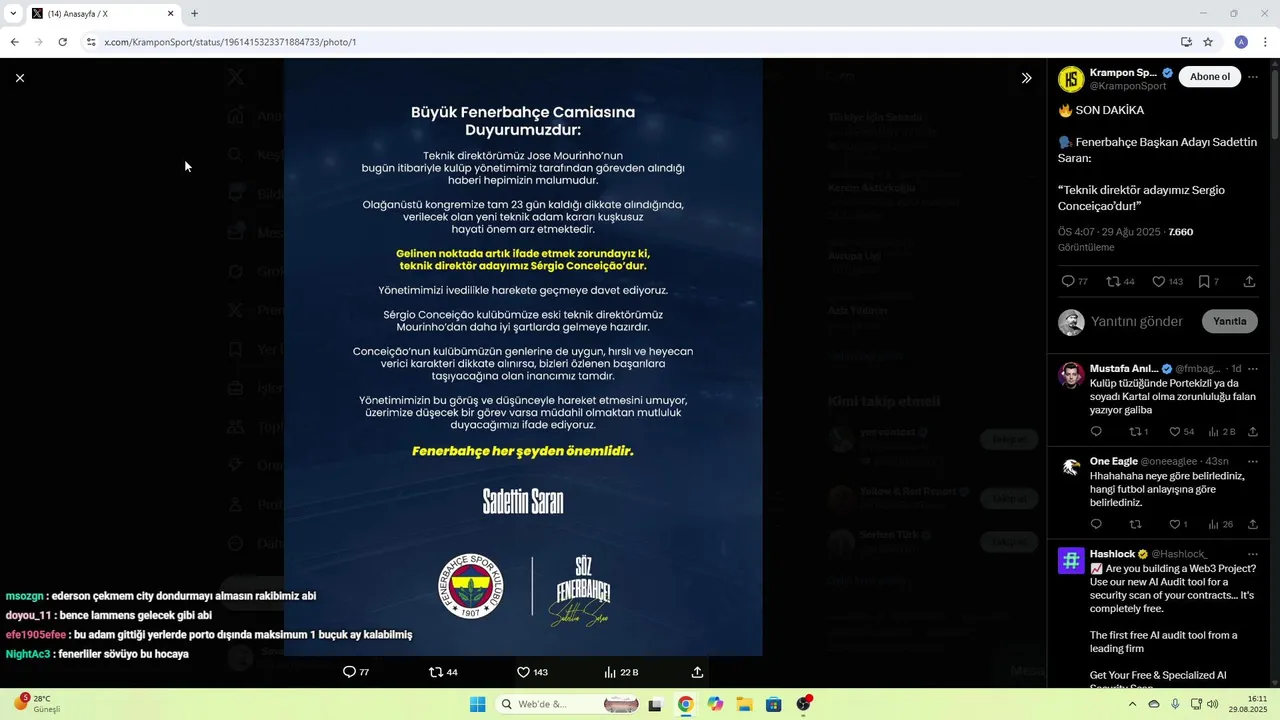Screen dimensions: 1280x720
Task: Like One Eagle's comment showing 1
Action: (x=1178, y=524)
